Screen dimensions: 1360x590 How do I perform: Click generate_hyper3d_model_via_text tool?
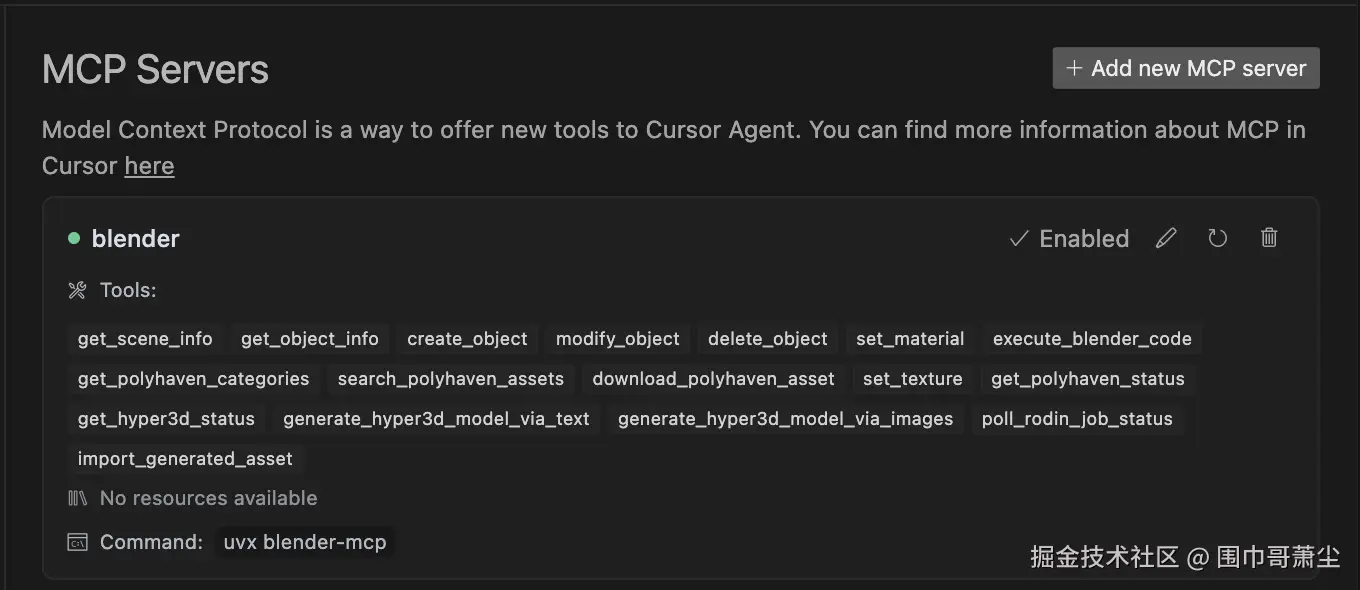coord(436,419)
